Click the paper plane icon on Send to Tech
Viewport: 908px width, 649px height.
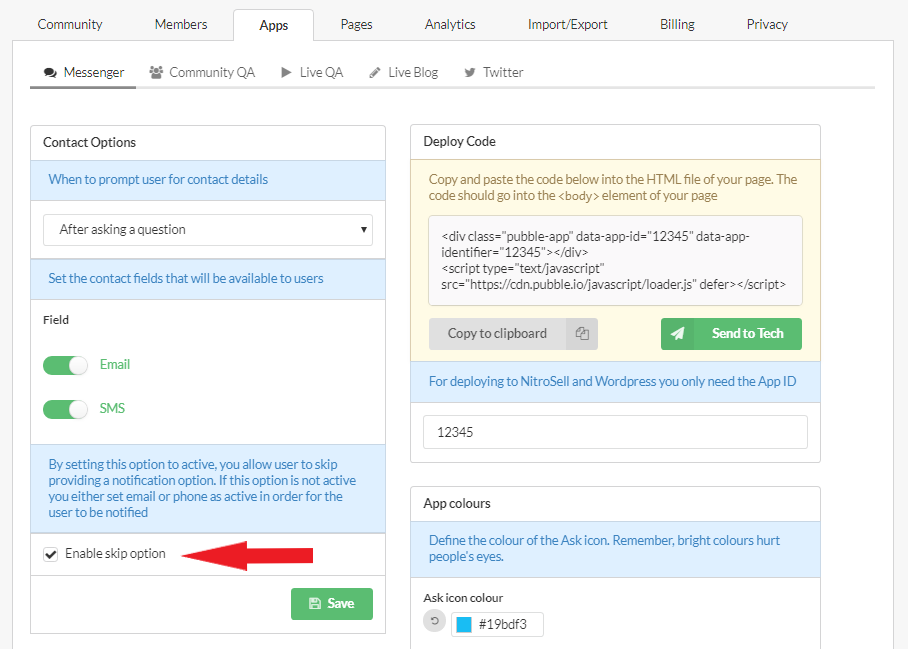coord(678,334)
